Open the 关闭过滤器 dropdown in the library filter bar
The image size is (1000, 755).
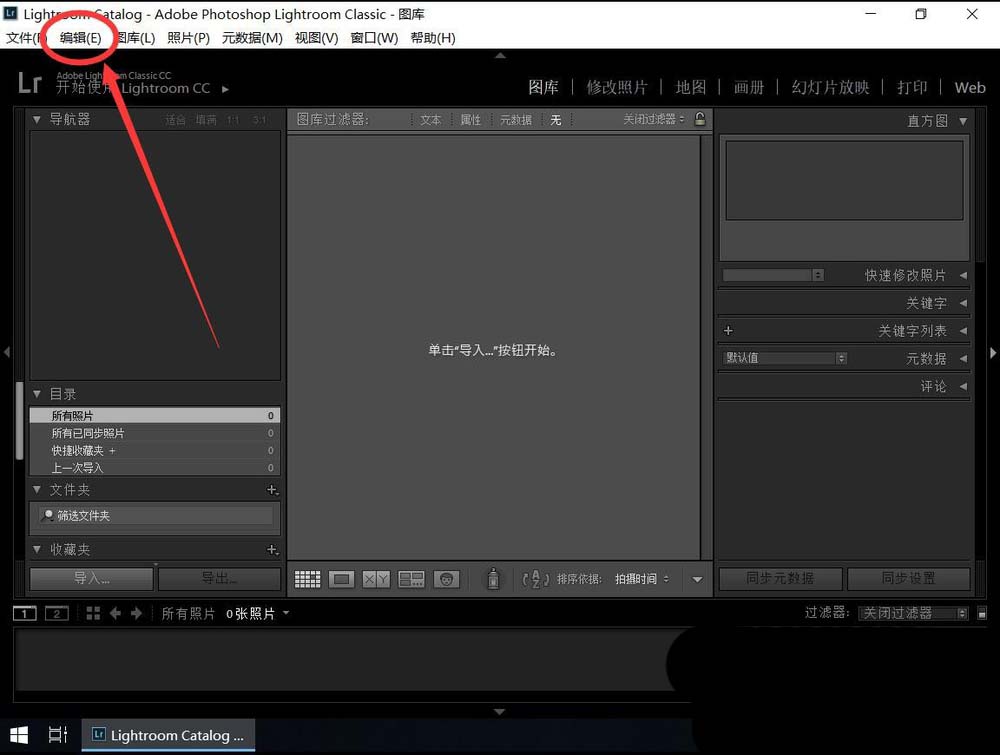click(654, 119)
